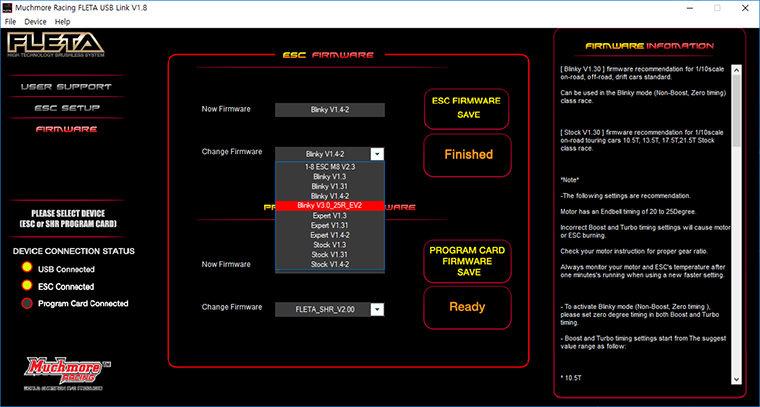Image resolution: width=760 pixels, height=407 pixels.
Task: Choose 1-8 ESC M8 V2.3 firmware
Action: click(330, 166)
